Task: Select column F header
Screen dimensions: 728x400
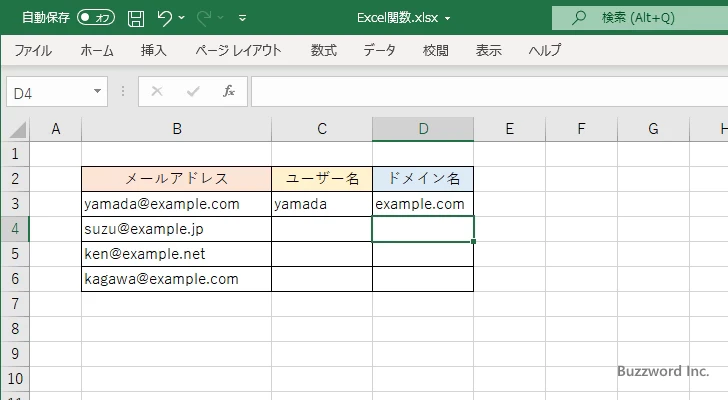Action: pos(581,129)
